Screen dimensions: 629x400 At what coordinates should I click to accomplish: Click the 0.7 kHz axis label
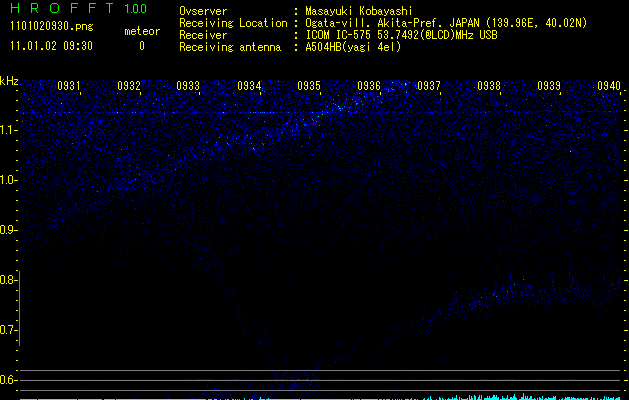coord(8,330)
